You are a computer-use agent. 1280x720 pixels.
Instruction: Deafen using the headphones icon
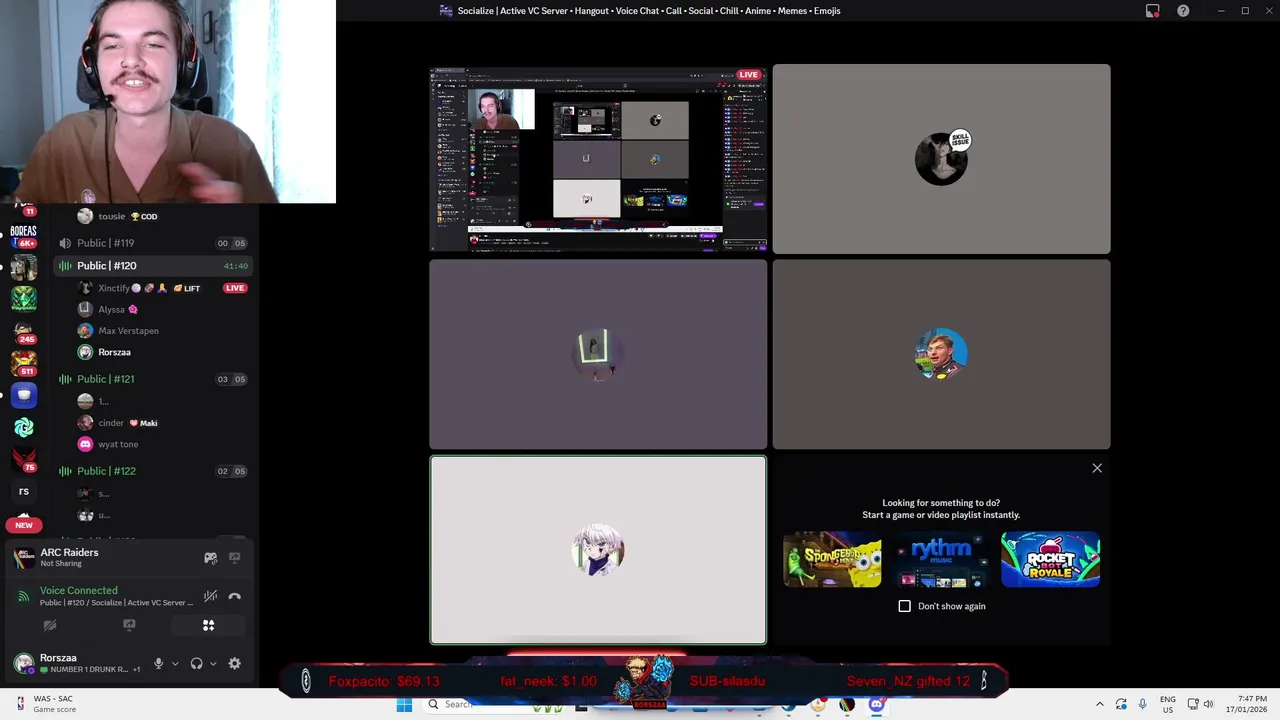[196, 663]
